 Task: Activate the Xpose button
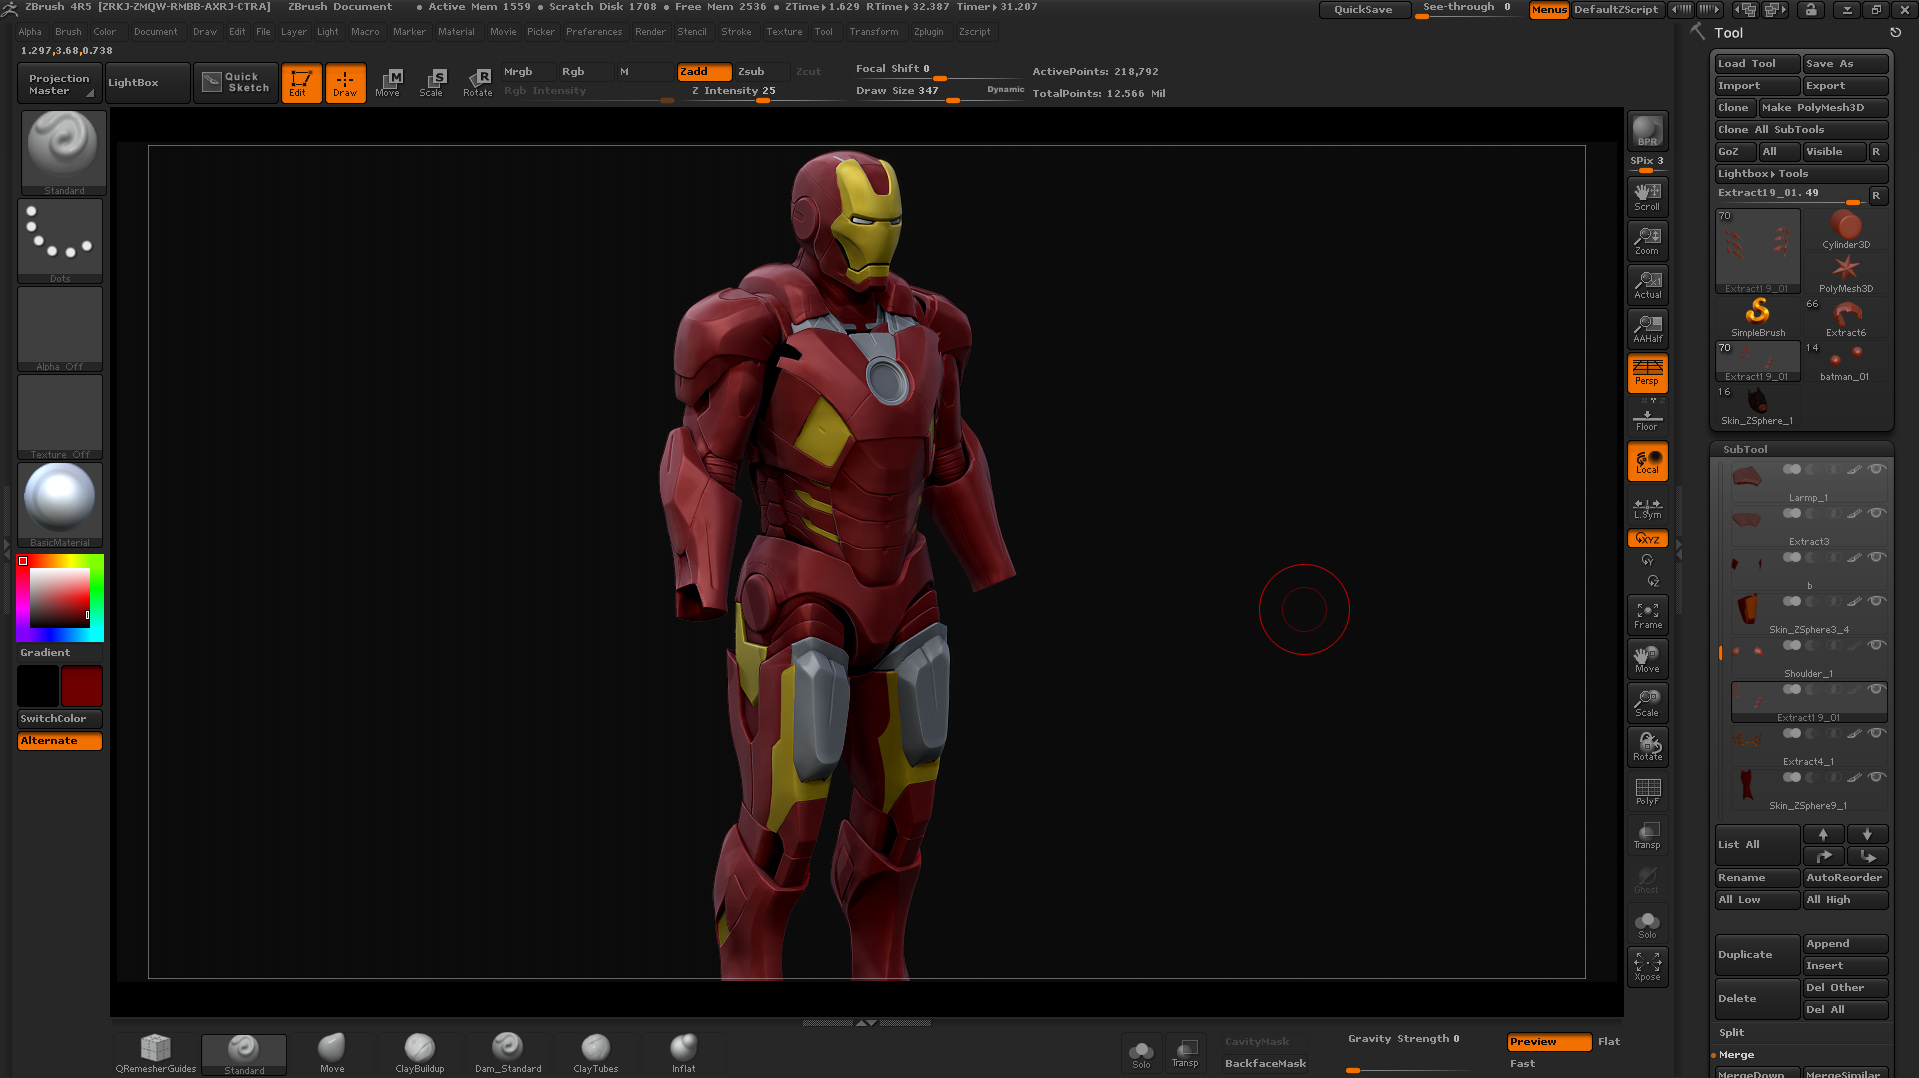(1647, 966)
